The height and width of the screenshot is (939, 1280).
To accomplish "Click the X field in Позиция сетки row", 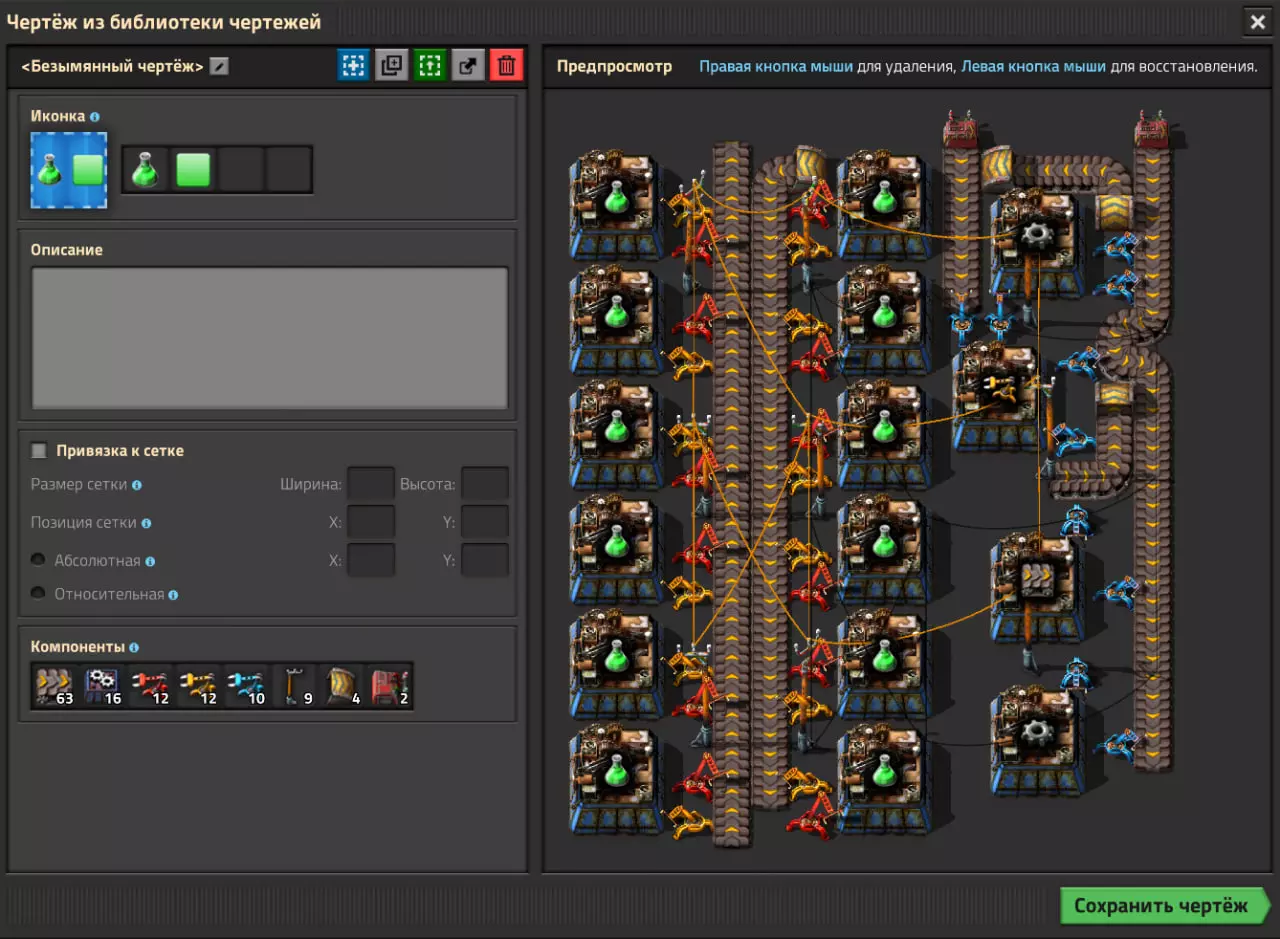I will coord(371,522).
